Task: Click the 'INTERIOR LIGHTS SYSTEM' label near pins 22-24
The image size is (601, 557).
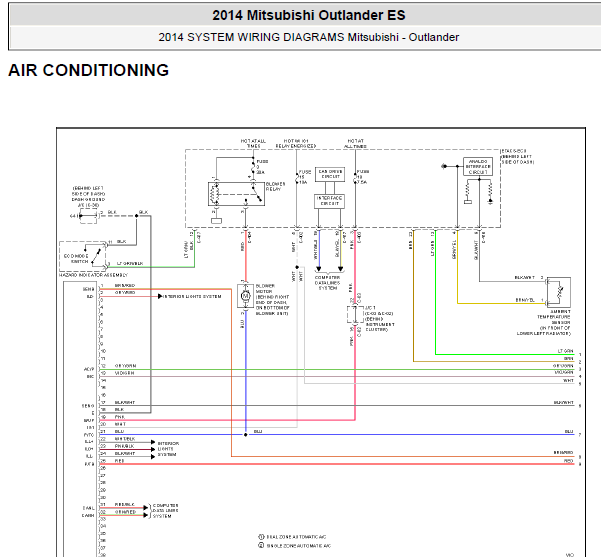Action: pos(167,449)
